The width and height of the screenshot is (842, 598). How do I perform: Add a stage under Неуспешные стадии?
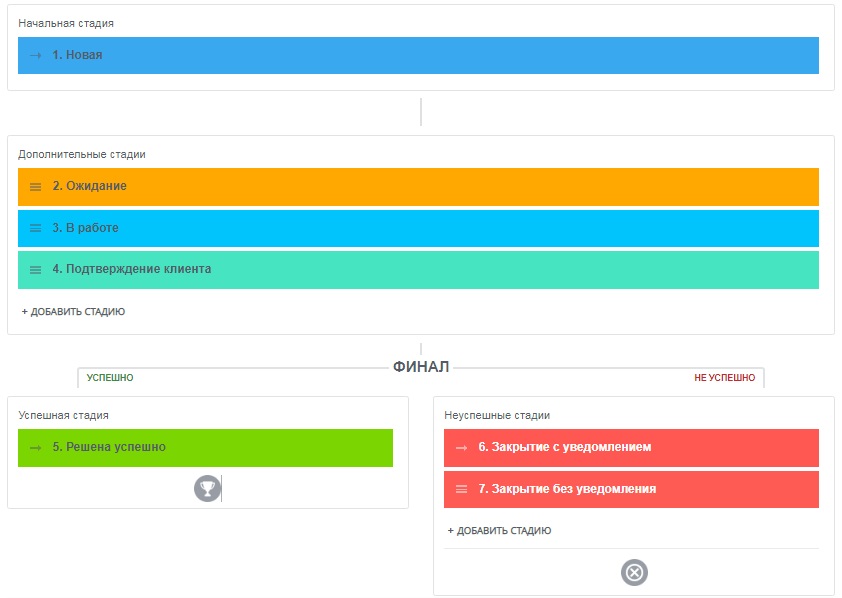tap(499, 530)
